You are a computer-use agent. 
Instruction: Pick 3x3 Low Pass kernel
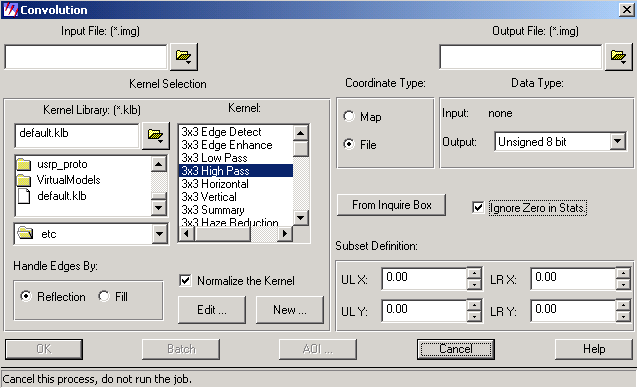tap(236, 158)
